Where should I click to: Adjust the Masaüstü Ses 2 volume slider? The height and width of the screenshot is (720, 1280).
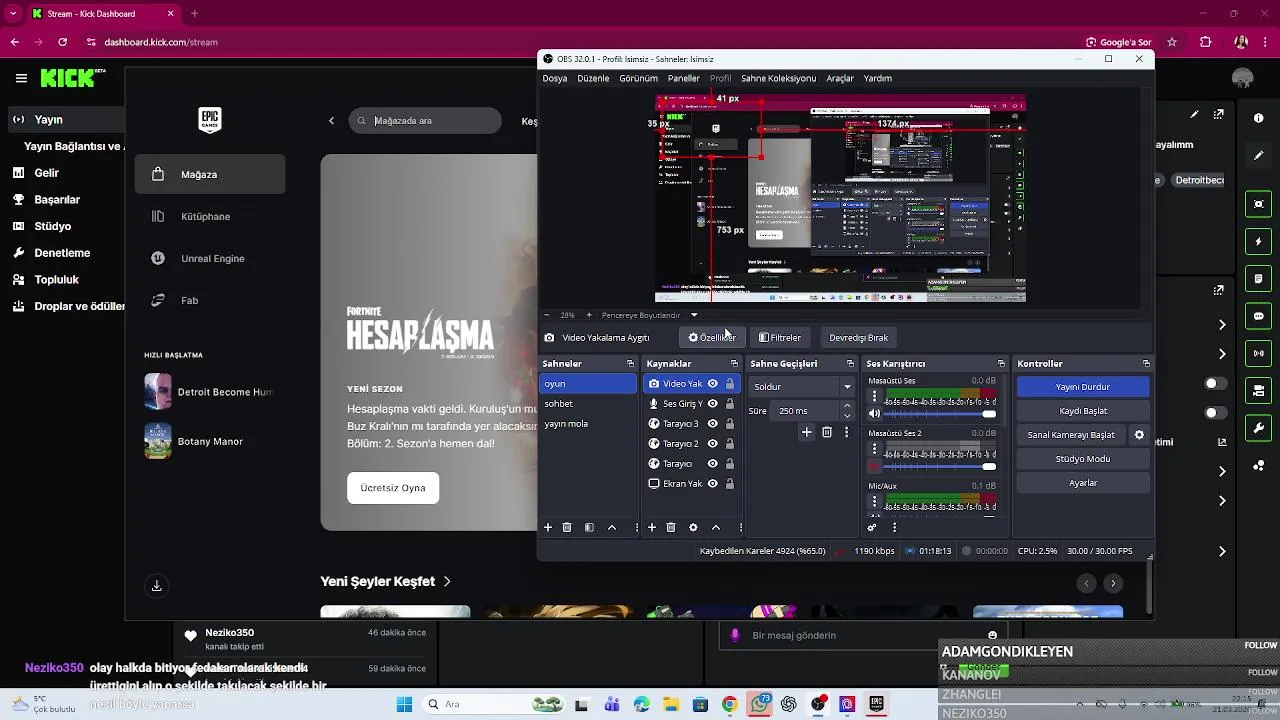coord(940,466)
